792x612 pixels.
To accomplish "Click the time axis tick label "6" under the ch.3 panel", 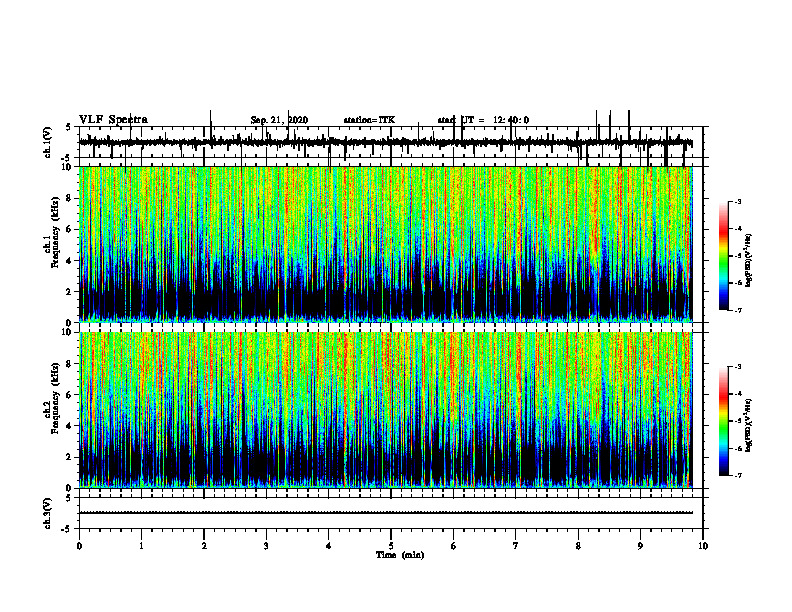I will 454,546.
